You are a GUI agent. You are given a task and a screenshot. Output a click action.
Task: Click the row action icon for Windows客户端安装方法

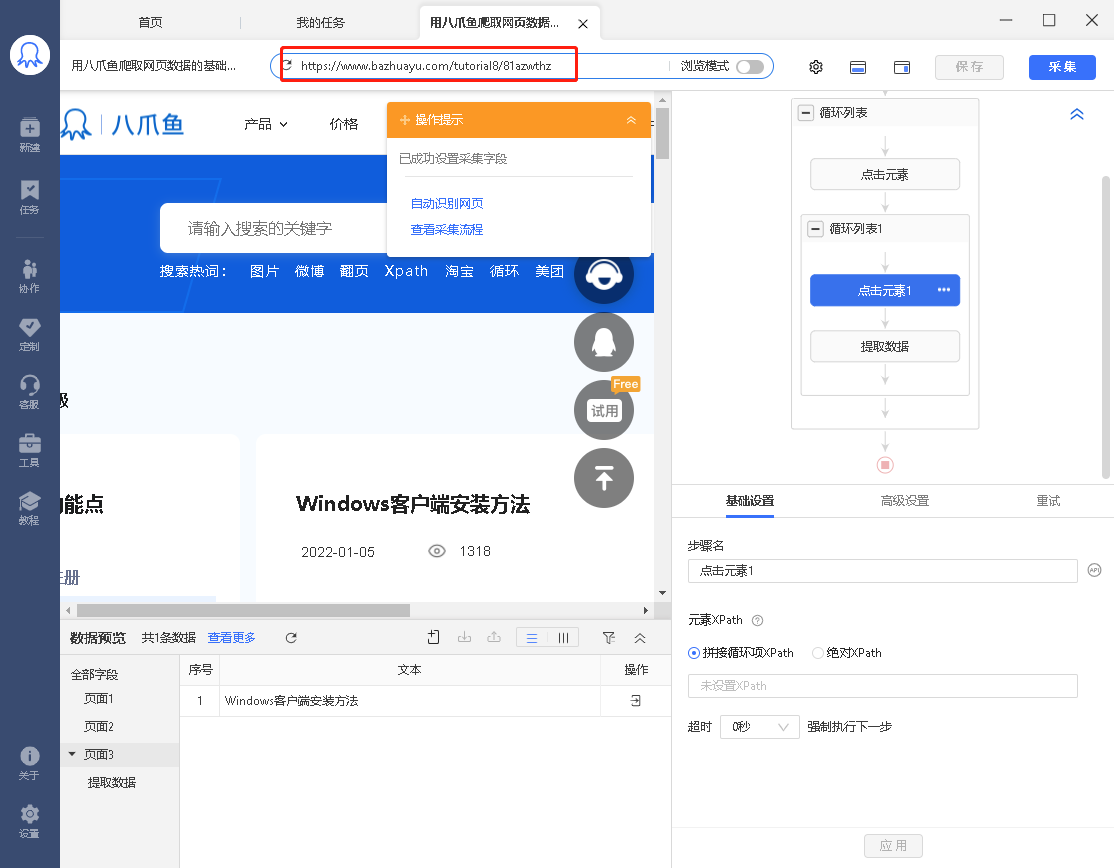[635, 701]
